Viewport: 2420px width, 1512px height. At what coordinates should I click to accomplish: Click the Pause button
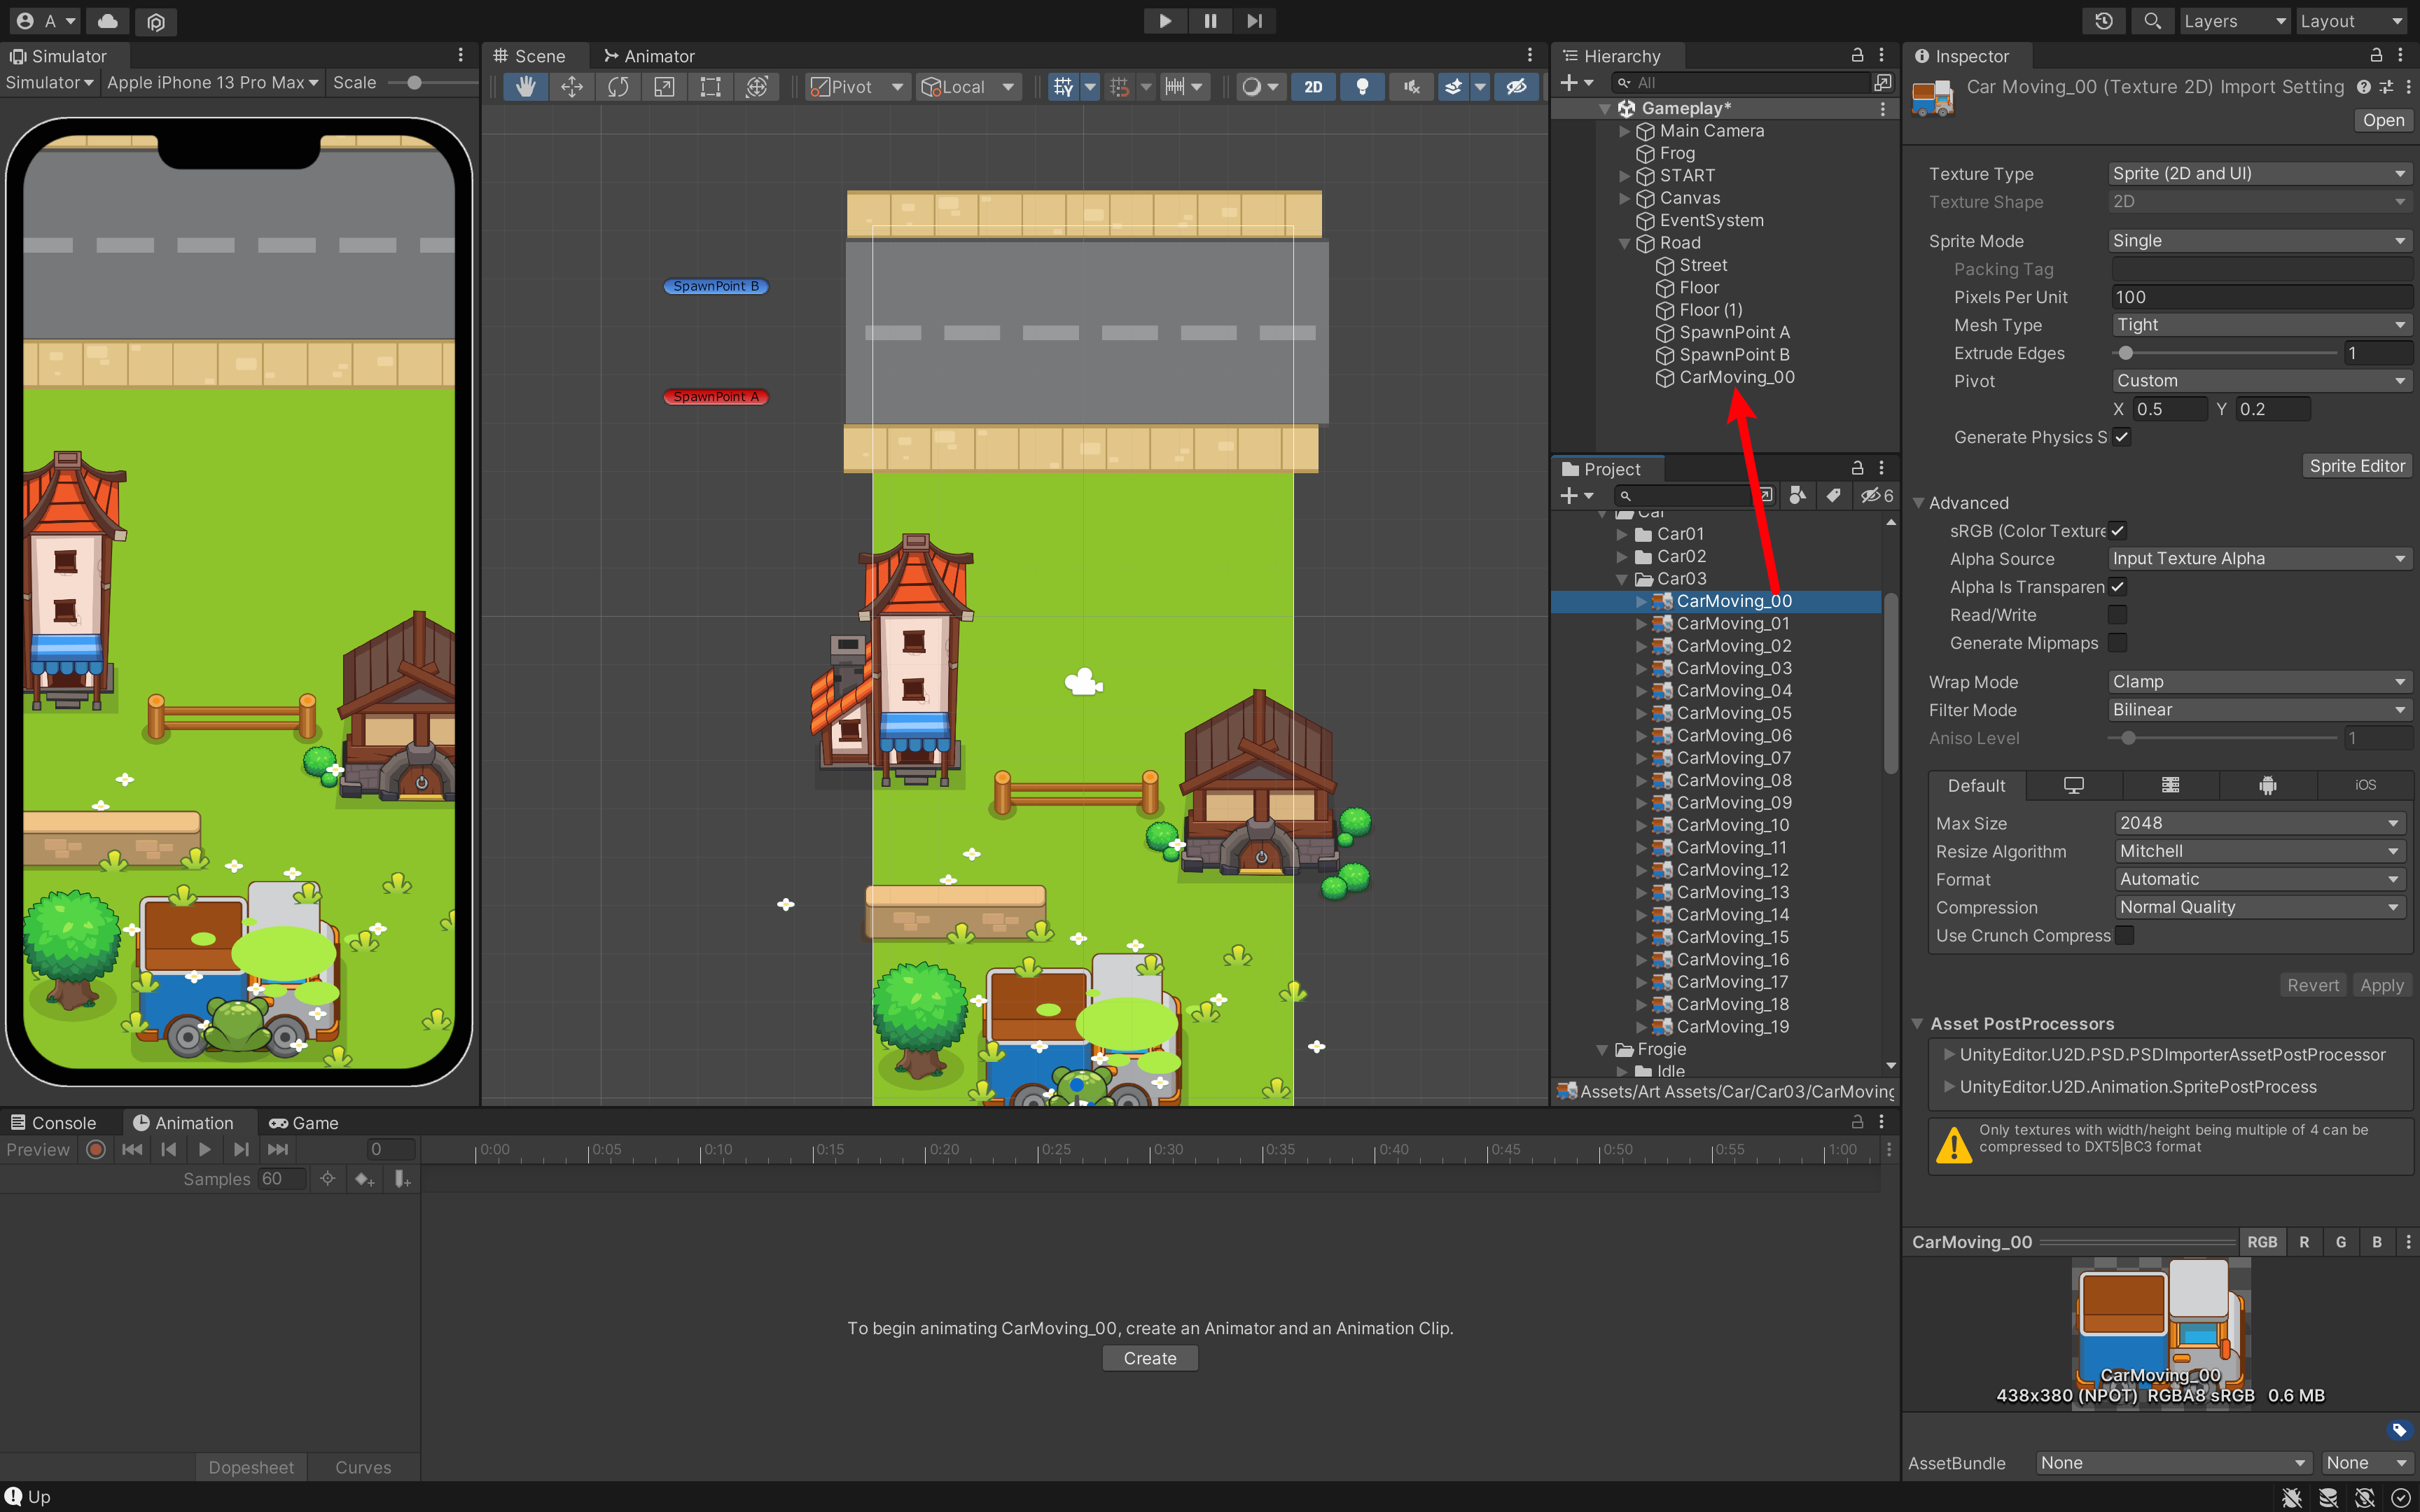click(x=1210, y=21)
